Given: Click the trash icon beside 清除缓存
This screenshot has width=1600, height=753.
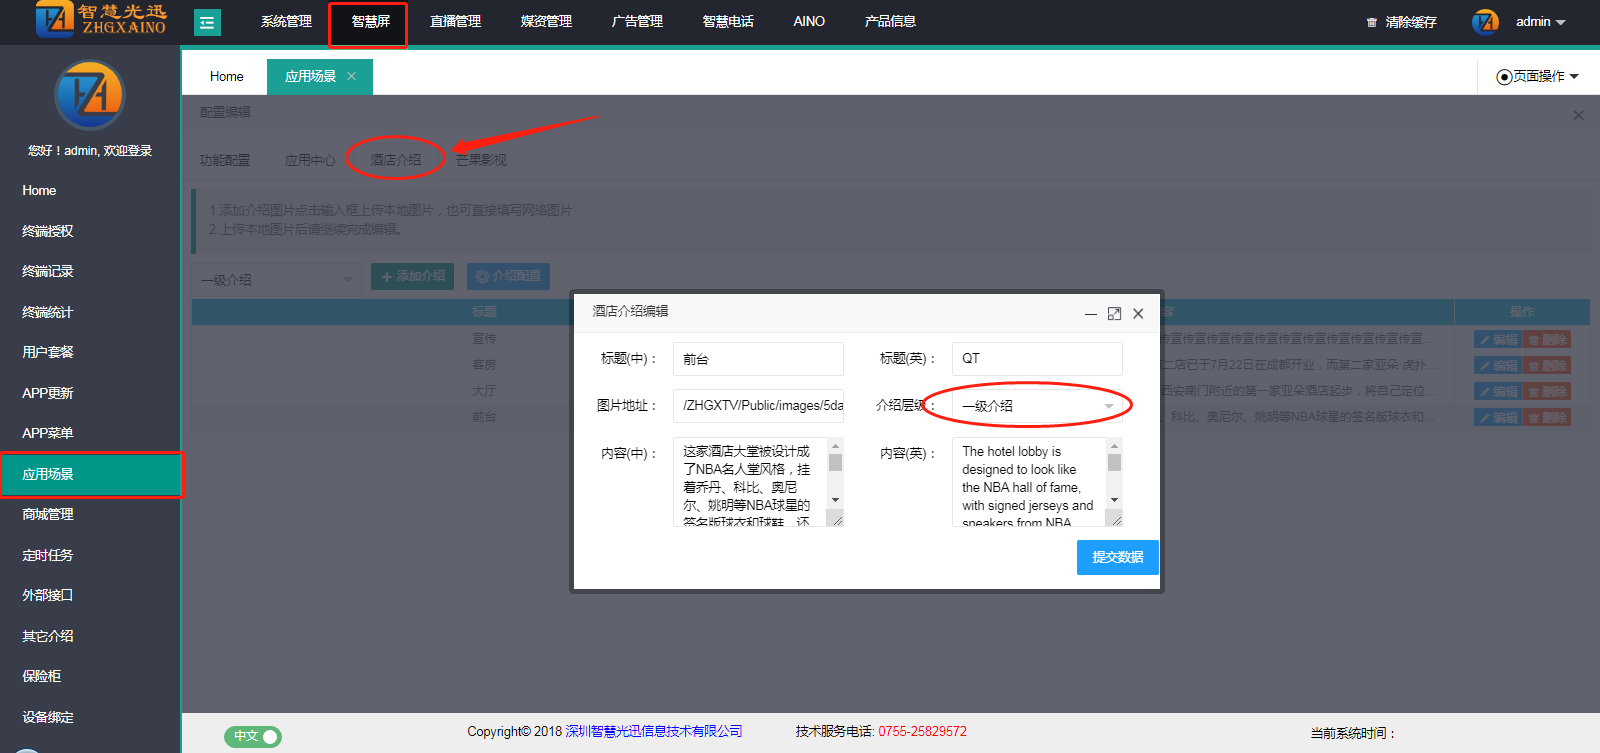Looking at the screenshot, I should (1372, 22).
